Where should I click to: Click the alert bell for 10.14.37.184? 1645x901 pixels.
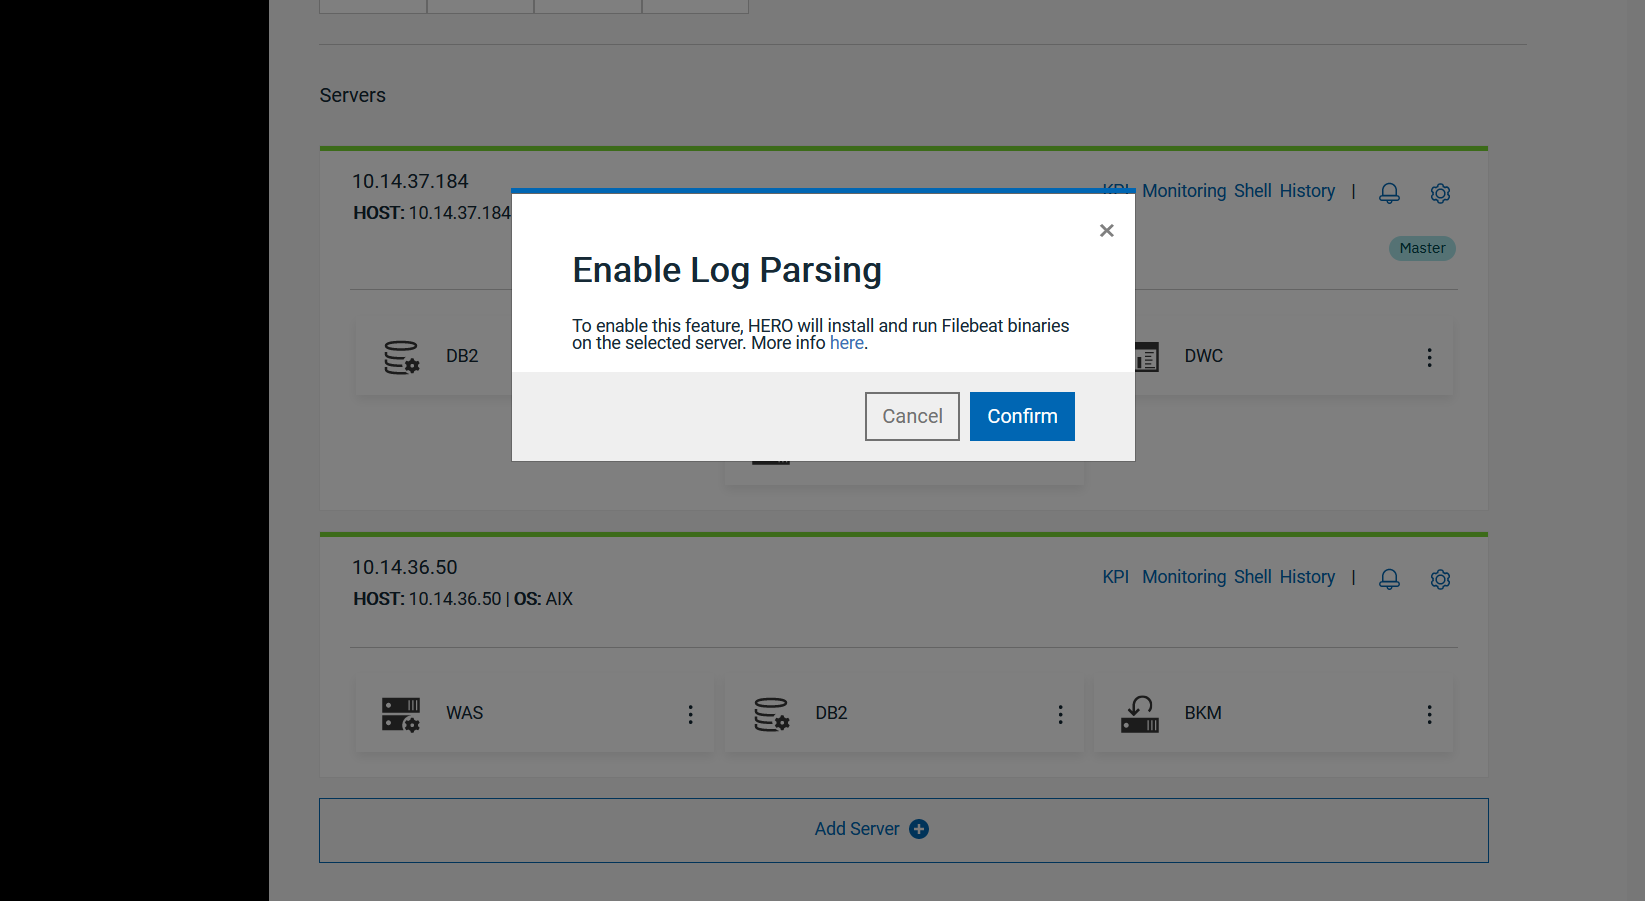click(1389, 193)
